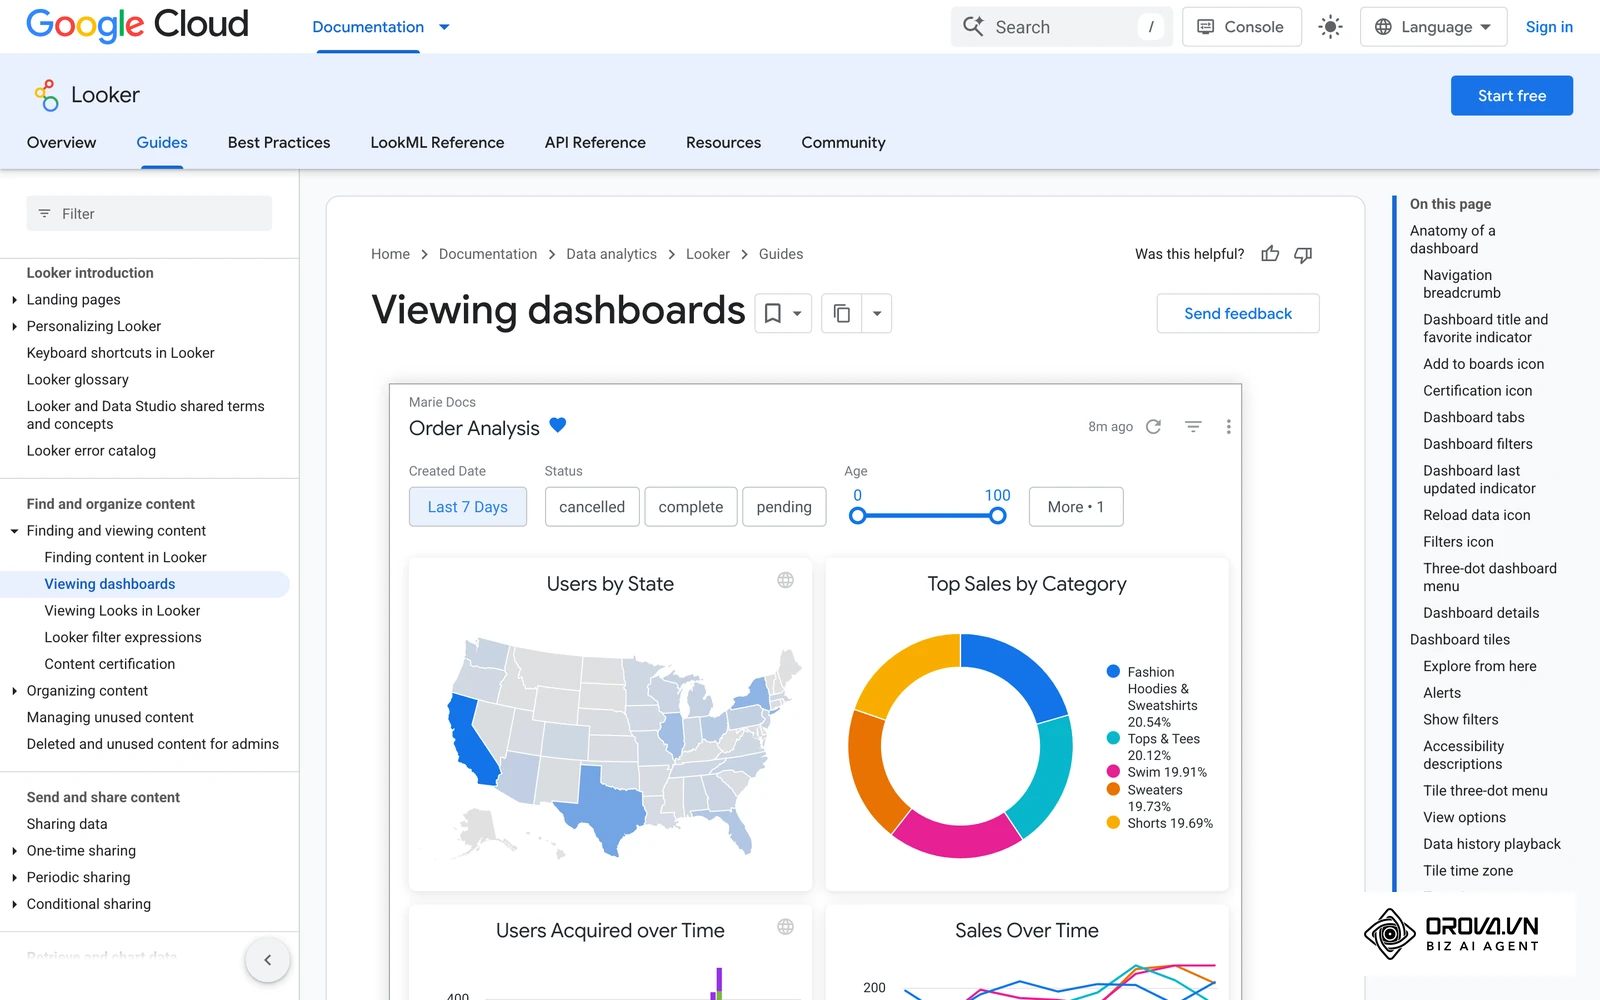
Task: Select the Guides tab
Action: point(162,143)
